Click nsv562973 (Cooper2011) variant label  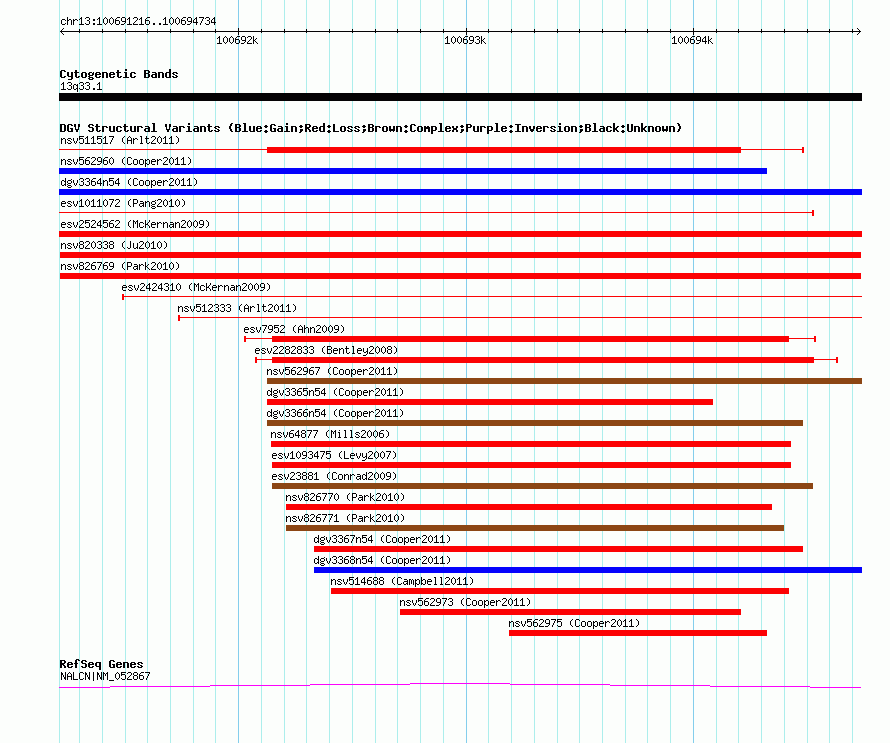[465, 602]
